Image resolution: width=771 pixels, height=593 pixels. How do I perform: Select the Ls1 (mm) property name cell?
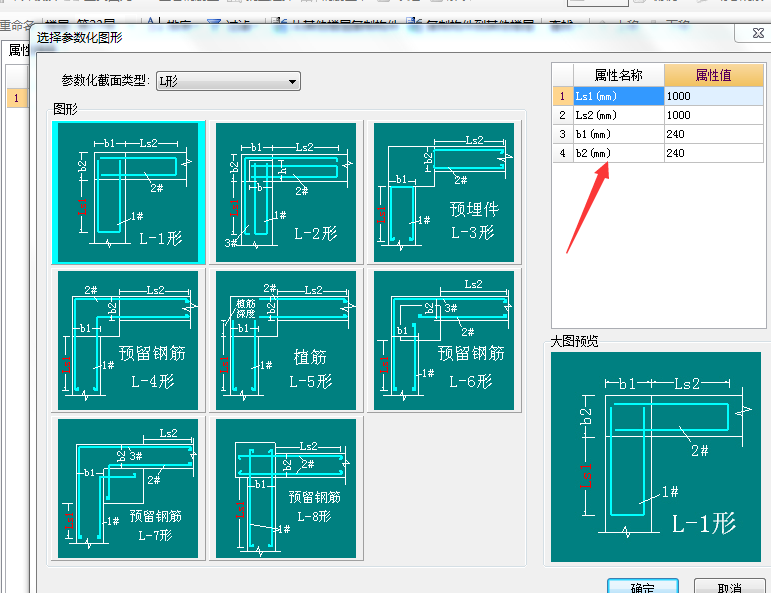pyautogui.click(x=618, y=96)
